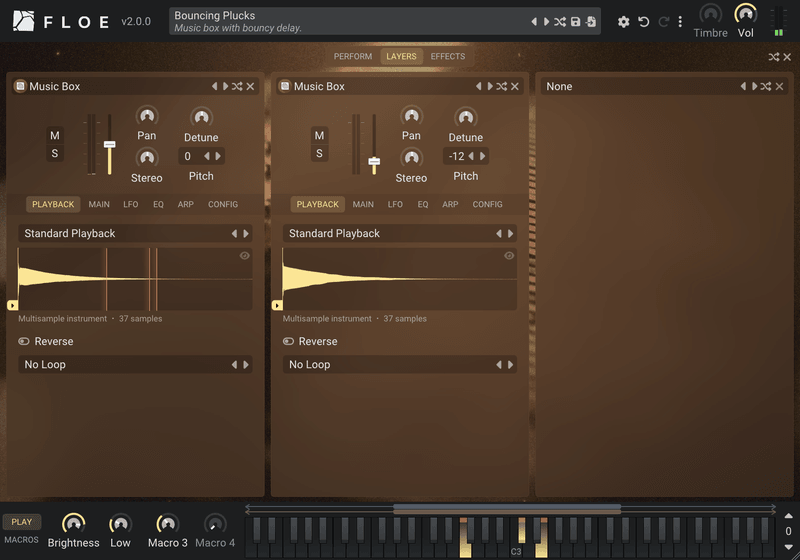Randomise second layer's instrument
This screenshot has width=800, height=560.
click(x=502, y=86)
